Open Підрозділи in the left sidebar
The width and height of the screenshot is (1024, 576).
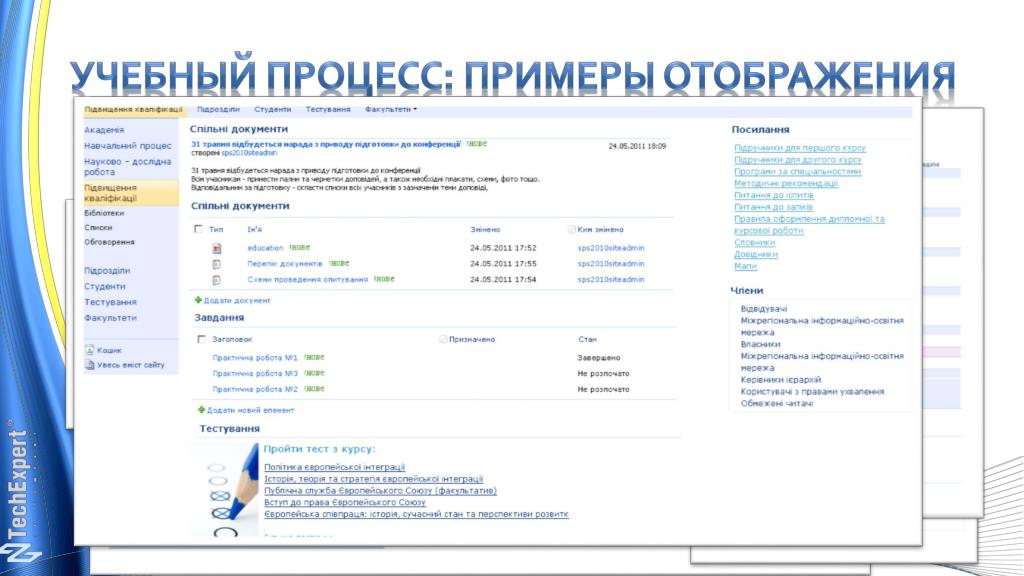(x=107, y=270)
